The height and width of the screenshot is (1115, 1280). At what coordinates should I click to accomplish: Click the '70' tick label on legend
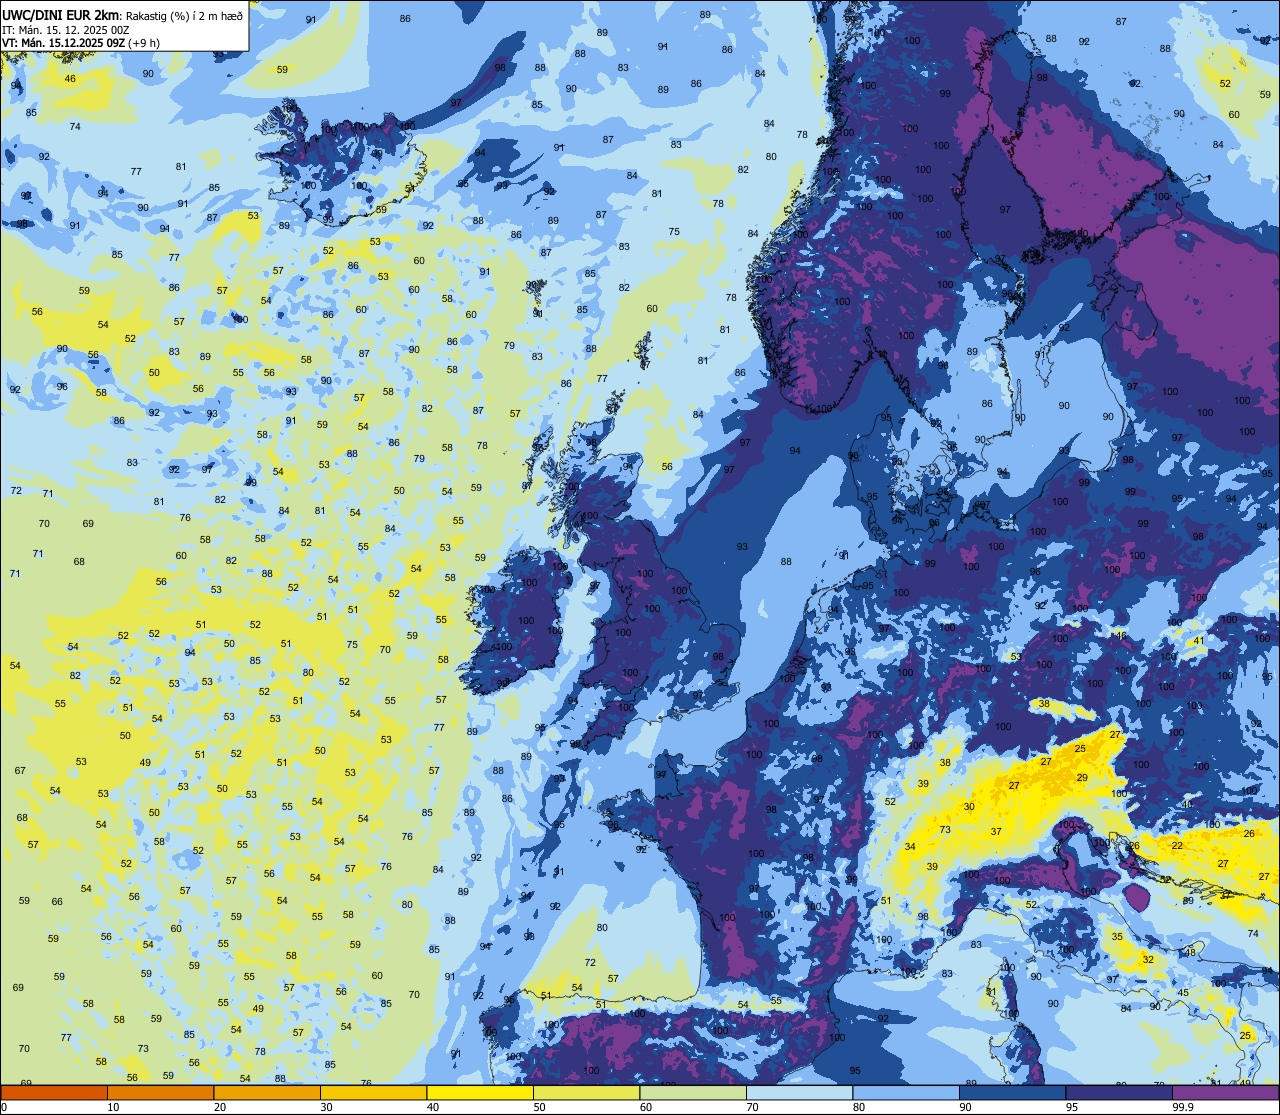[752, 1107]
